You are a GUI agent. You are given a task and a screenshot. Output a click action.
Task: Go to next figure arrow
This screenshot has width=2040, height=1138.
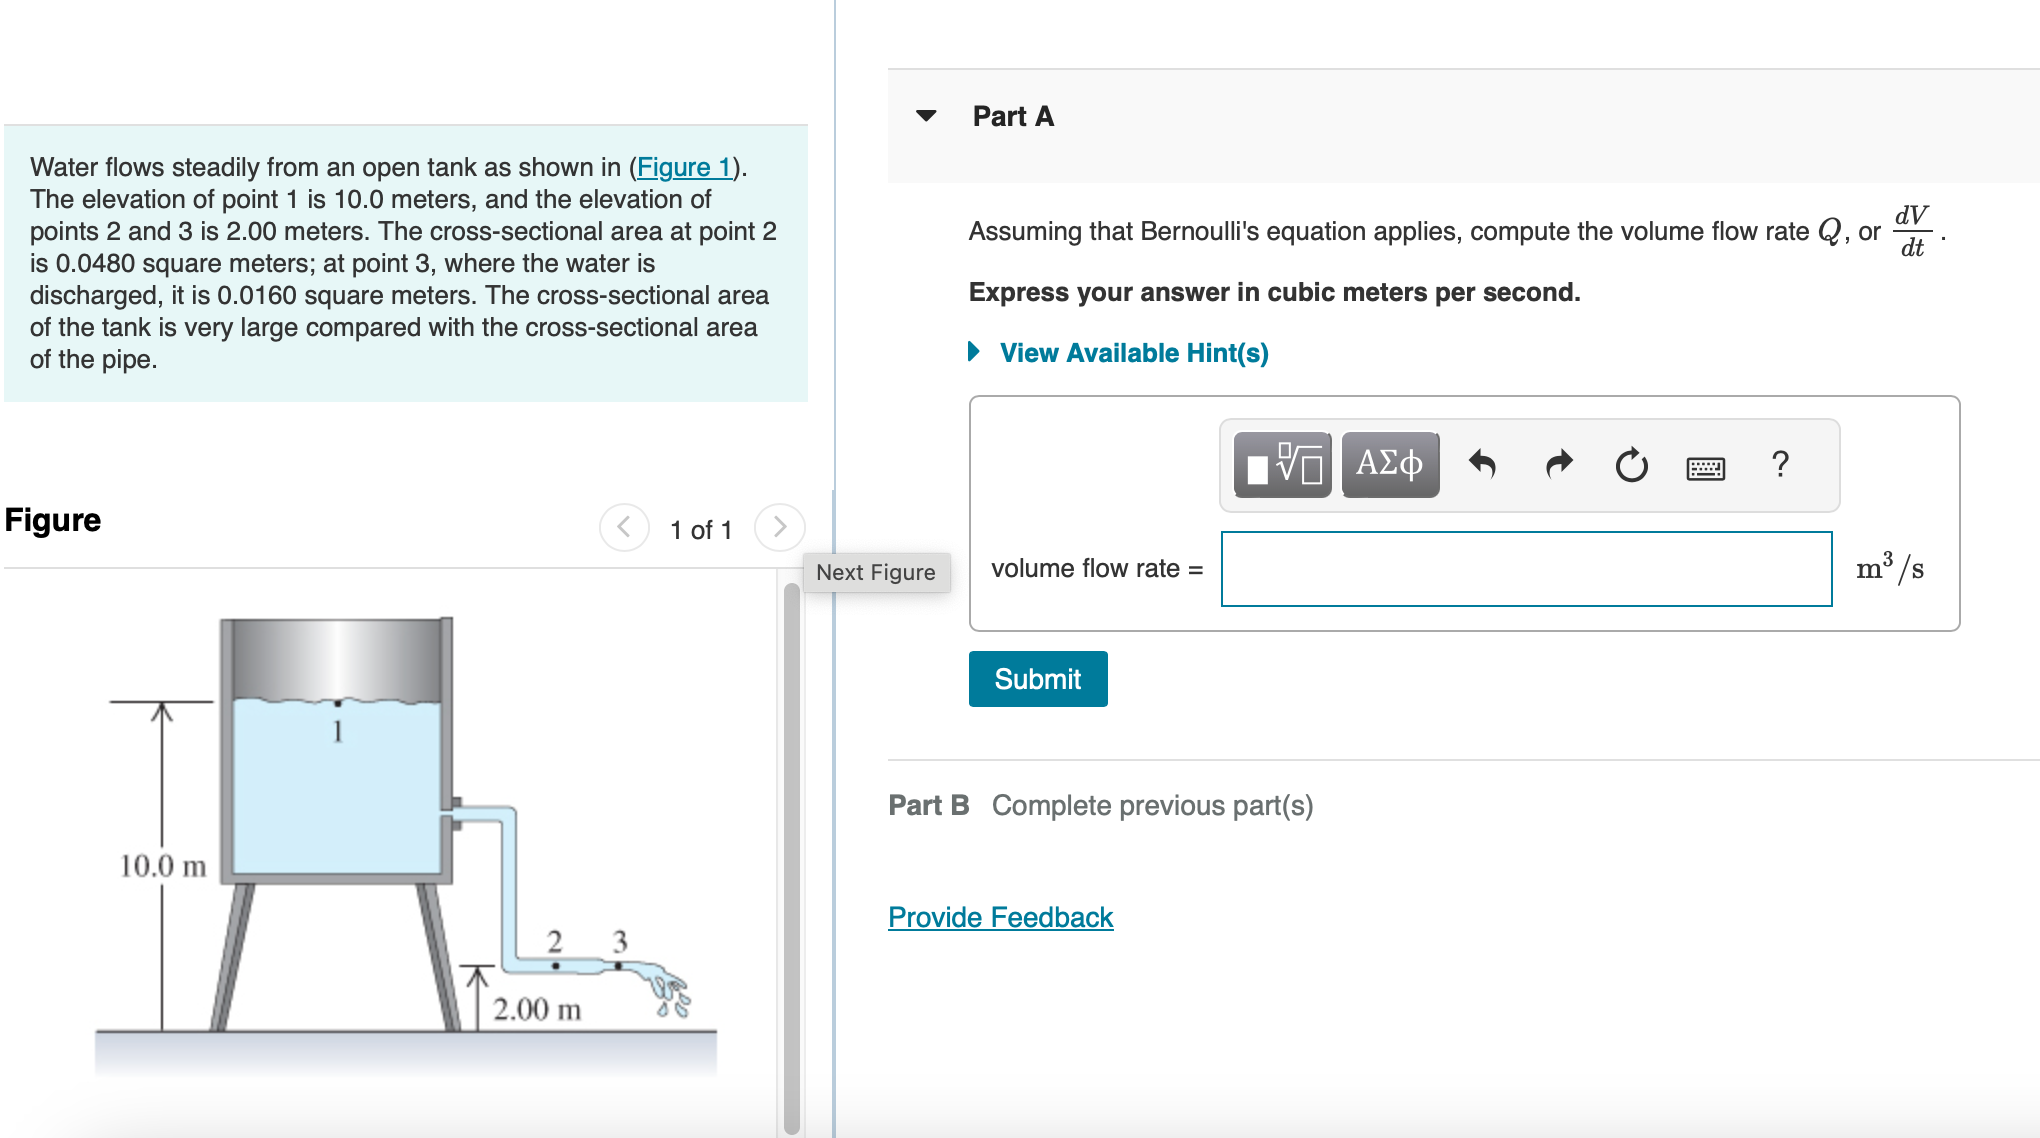[779, 527]
